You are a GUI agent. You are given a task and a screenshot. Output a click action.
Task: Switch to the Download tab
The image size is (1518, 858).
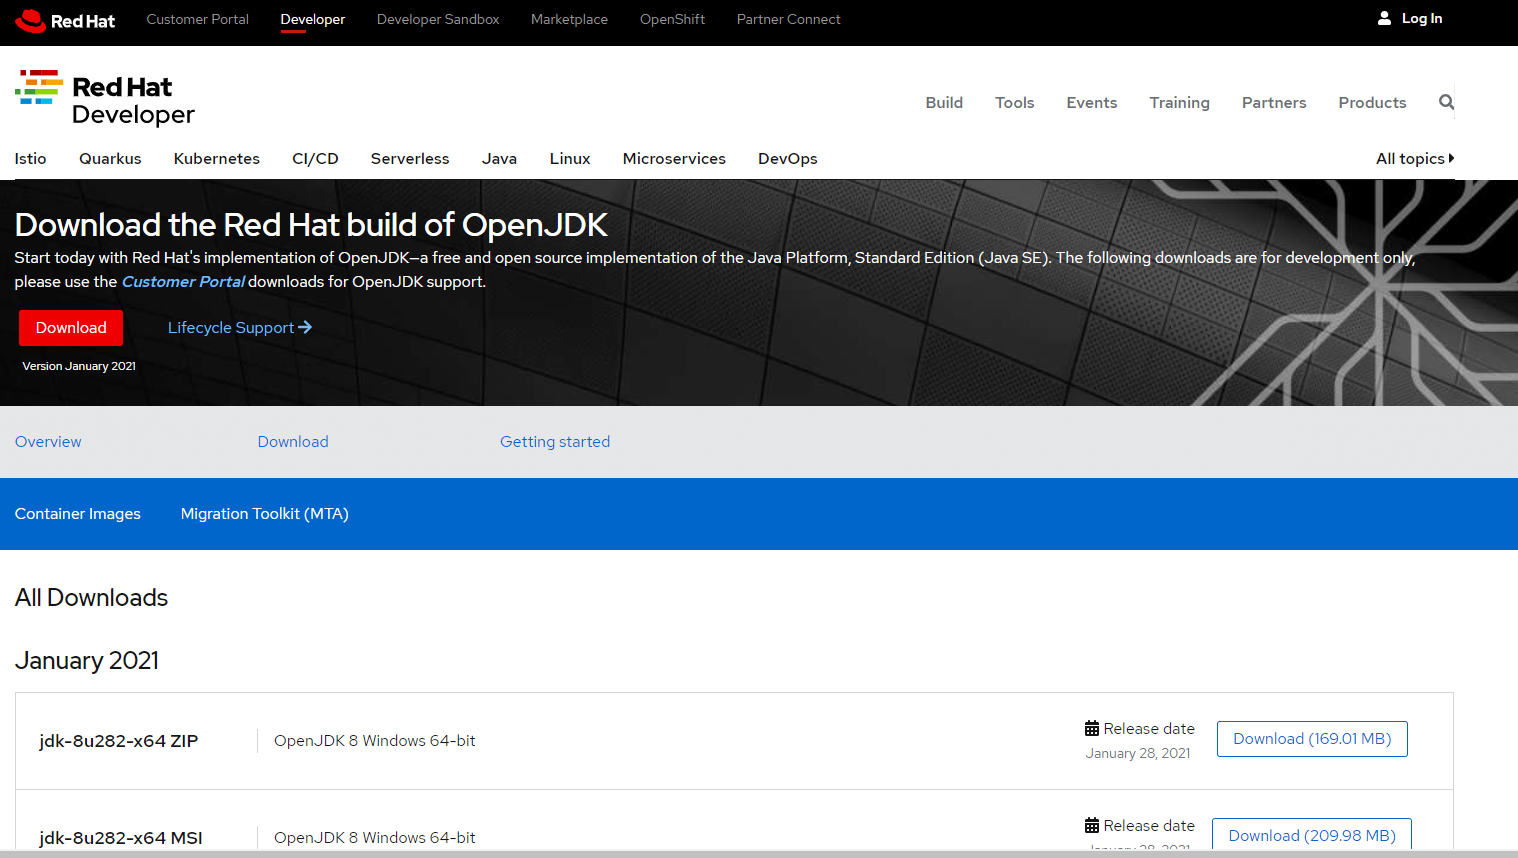click(x=293, y=441)
